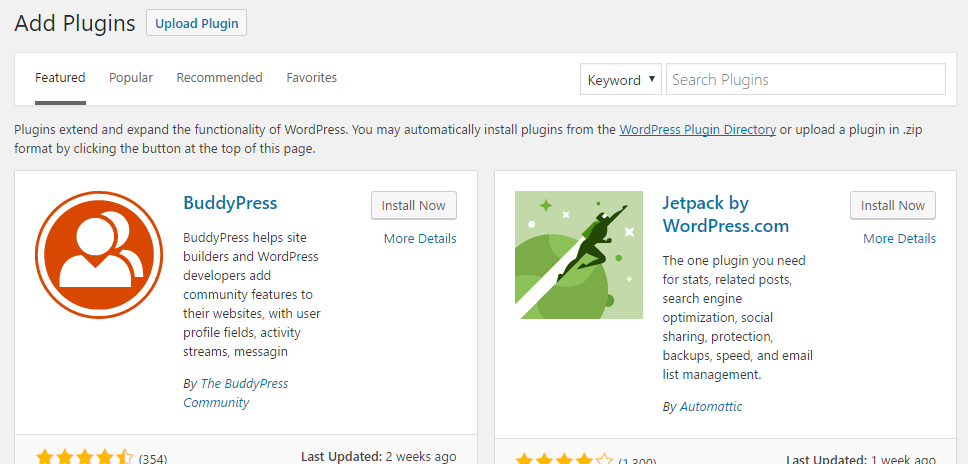
Task: Click BuddyPress Last Updated 2 weeks ago
Action: click(379, 457)
